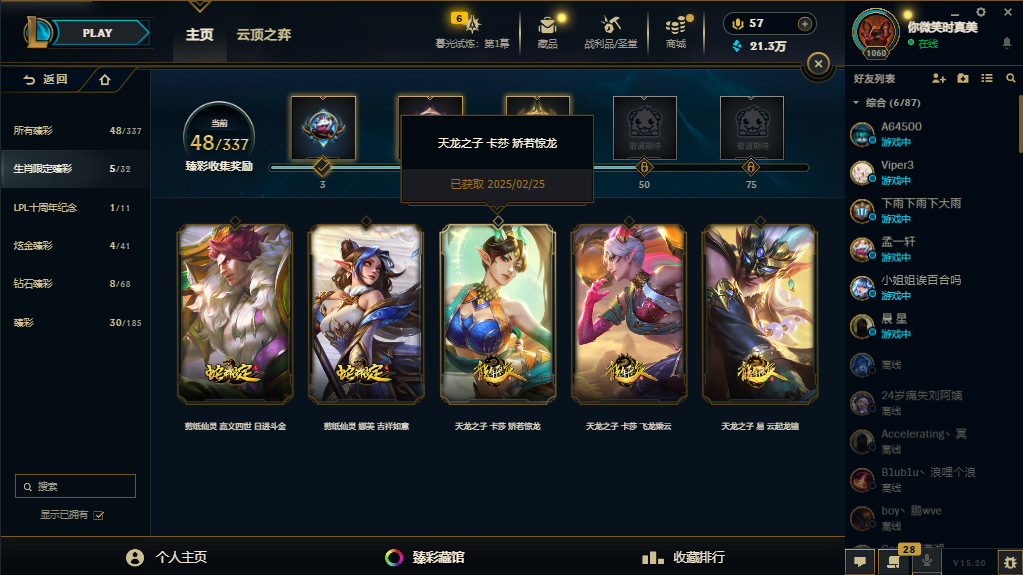This screenshot has height=575, width=1023.
Task: Open the notification bell icon
Action: [x=1007, y=43]
